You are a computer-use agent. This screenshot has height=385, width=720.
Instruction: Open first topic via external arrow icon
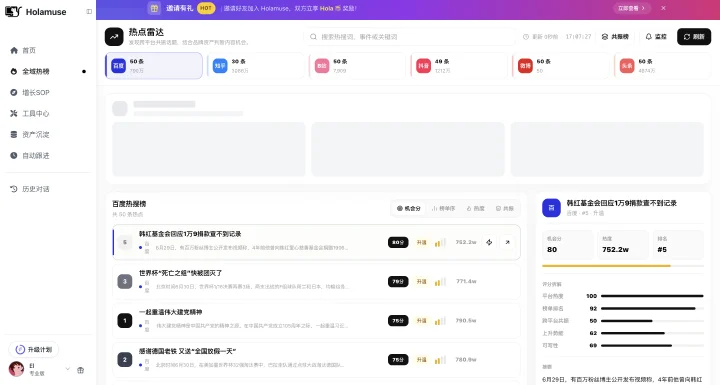tap(507, 242)
